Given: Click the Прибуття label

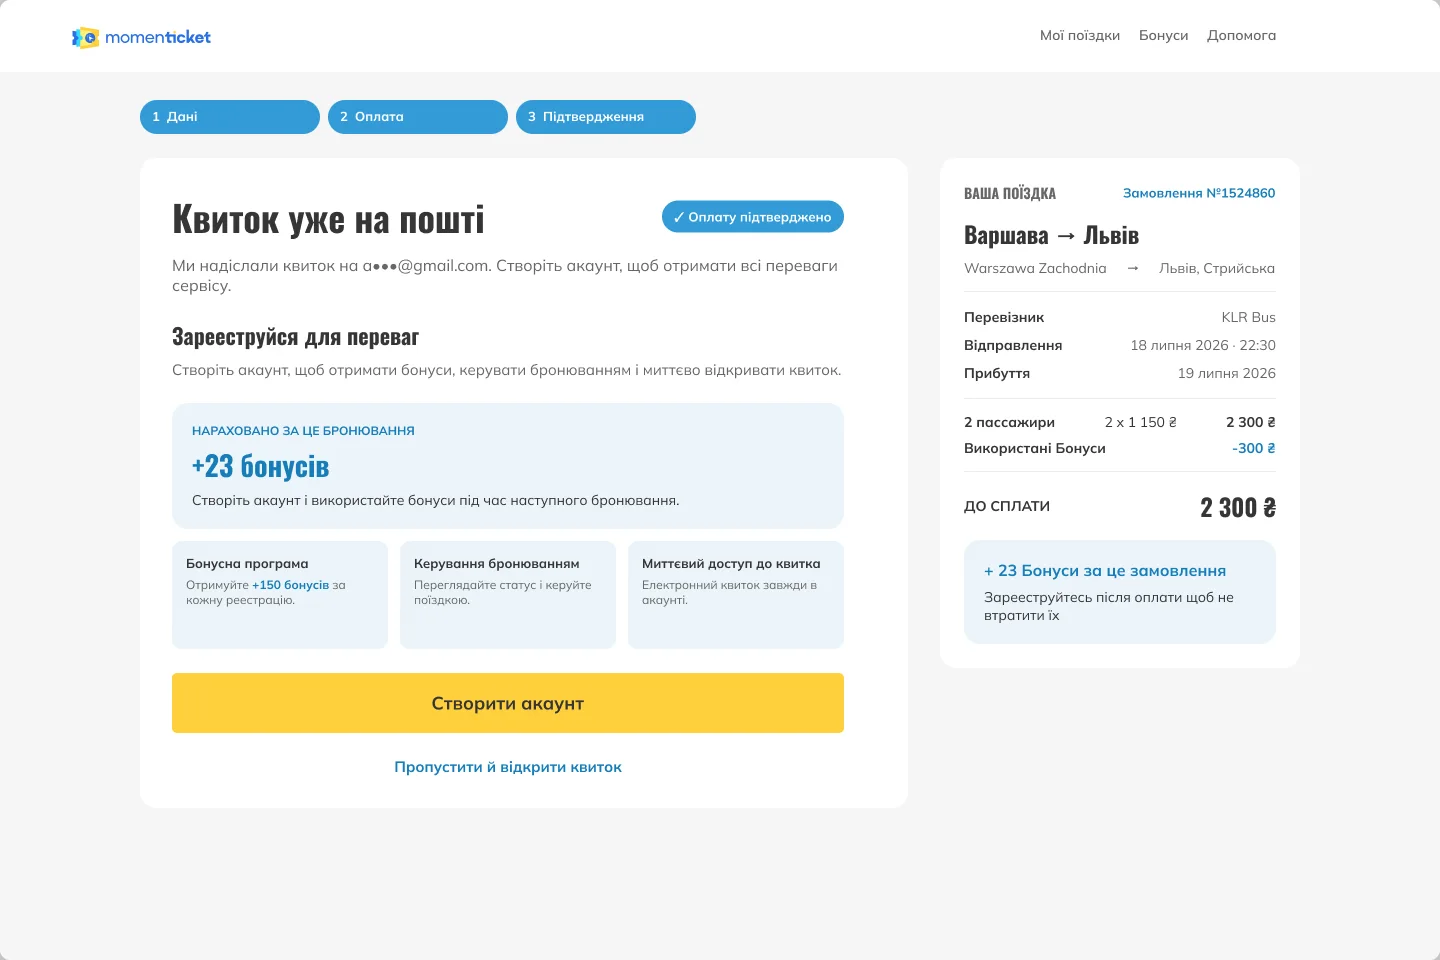Looking at the screenshot, I should tap(997, 373).
